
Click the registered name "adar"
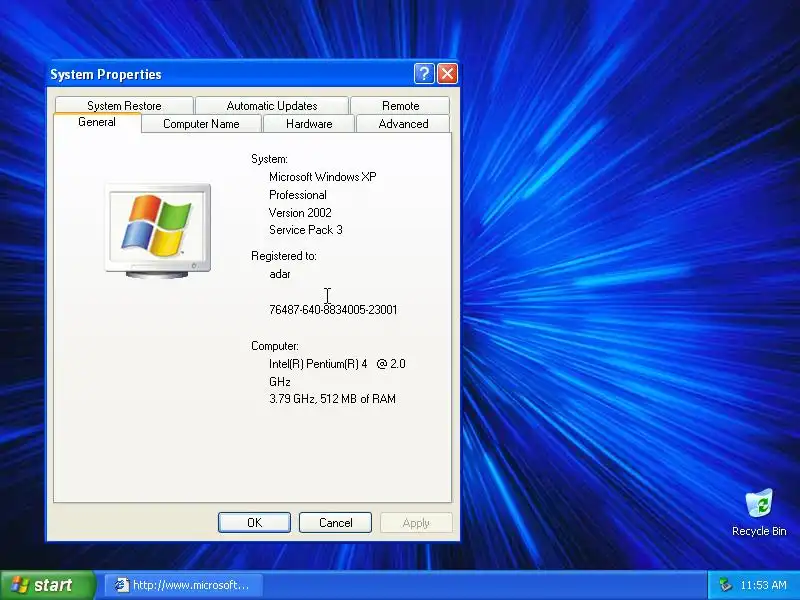pyautogui.click(x=280, y=274)
